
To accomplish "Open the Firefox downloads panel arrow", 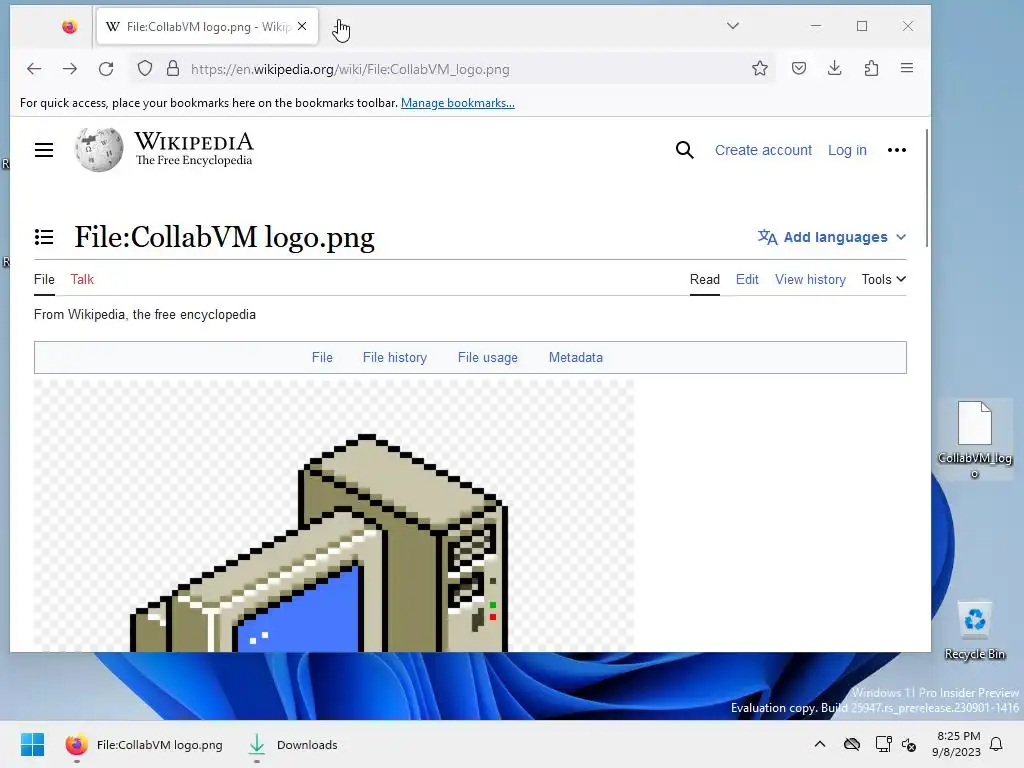I will 835,69.
